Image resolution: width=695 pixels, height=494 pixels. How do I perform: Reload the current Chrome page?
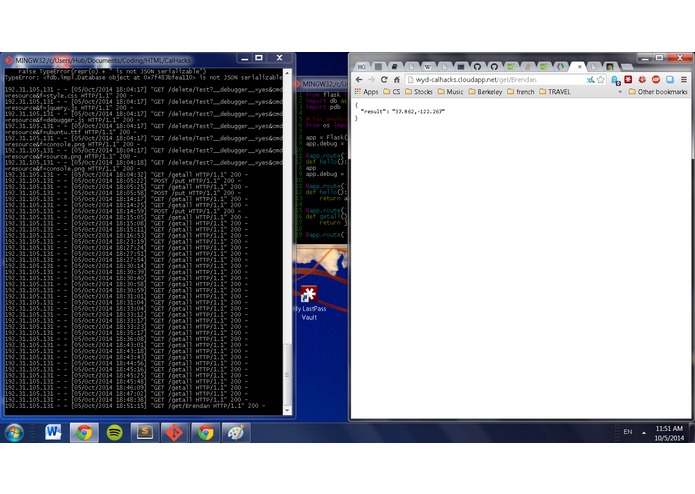click(384, 80)
